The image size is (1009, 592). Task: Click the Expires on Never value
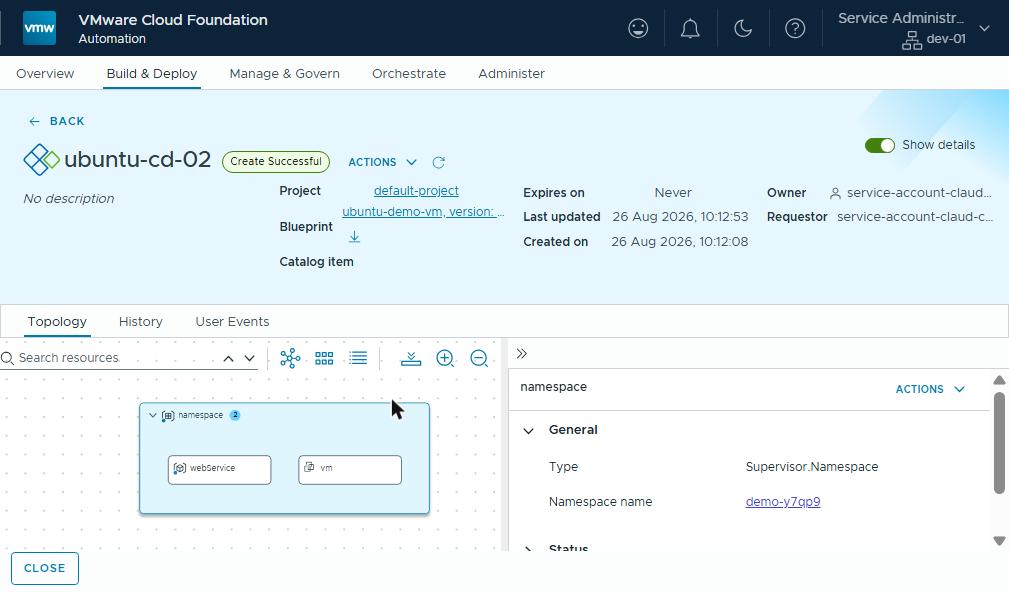pyautogui.click(x=672, y=192)
